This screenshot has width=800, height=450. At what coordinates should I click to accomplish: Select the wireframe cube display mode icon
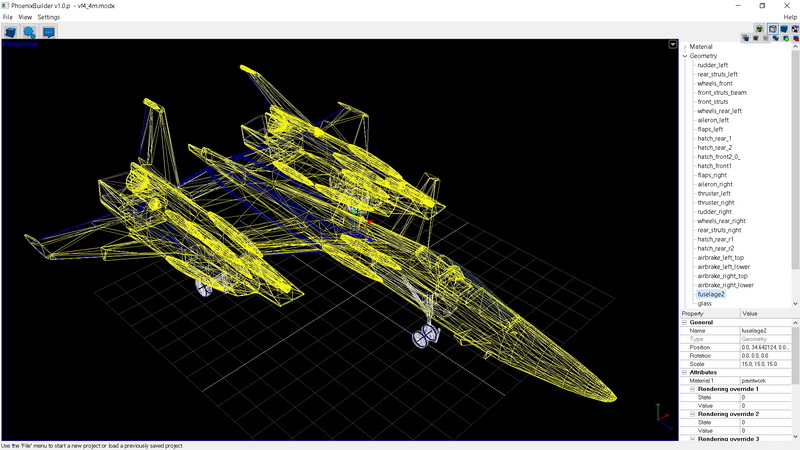point(773,29)
